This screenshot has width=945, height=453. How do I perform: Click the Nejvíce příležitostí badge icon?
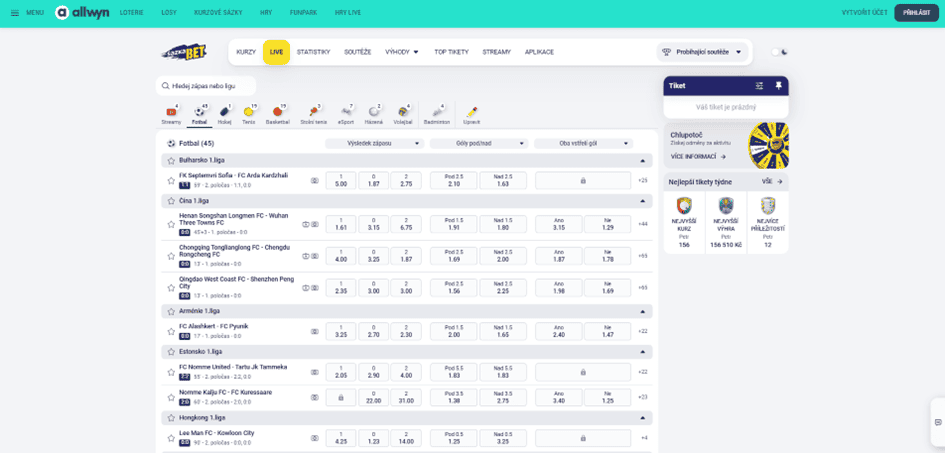pyautogui.click(x=768, y=207)
